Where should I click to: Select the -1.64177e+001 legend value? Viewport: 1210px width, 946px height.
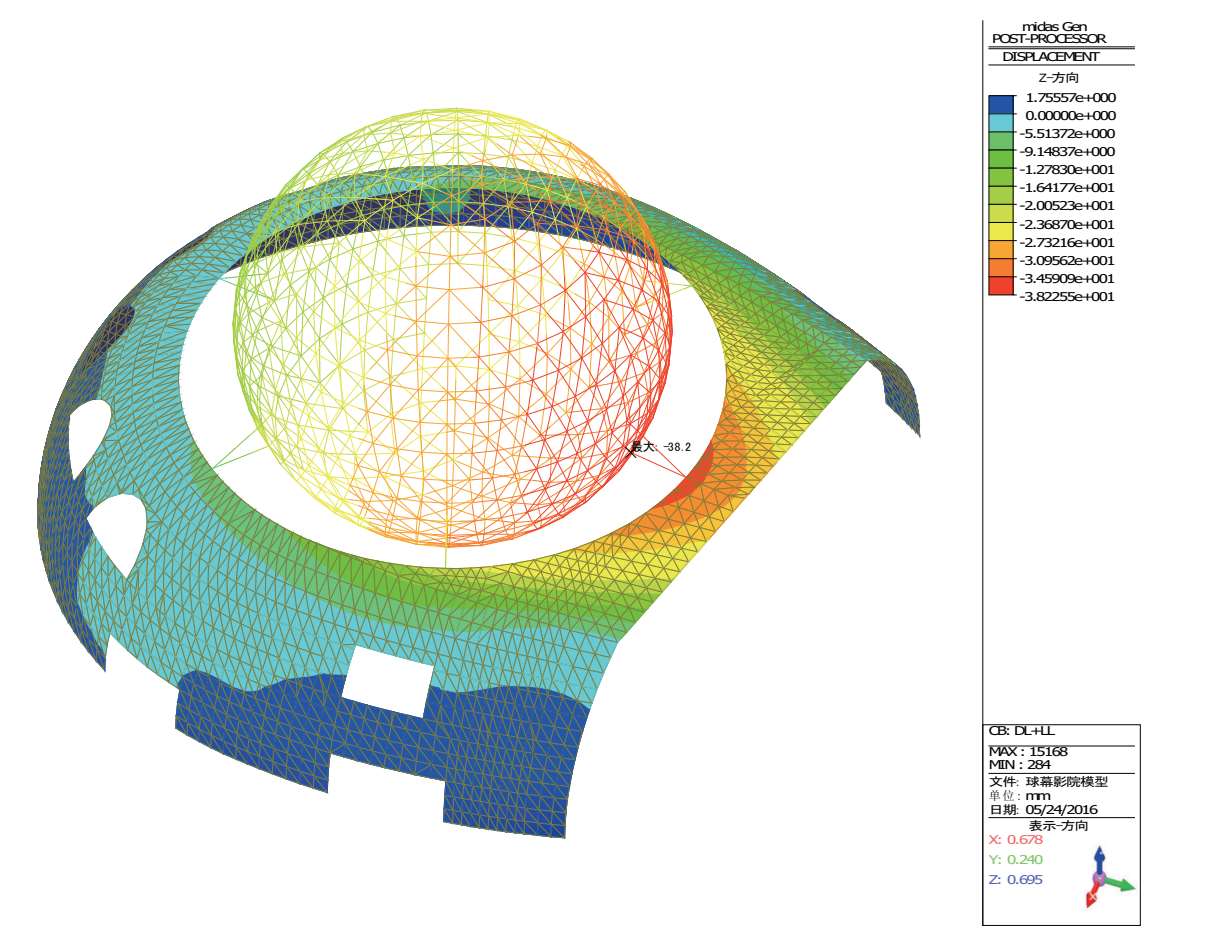(1068, 188)
